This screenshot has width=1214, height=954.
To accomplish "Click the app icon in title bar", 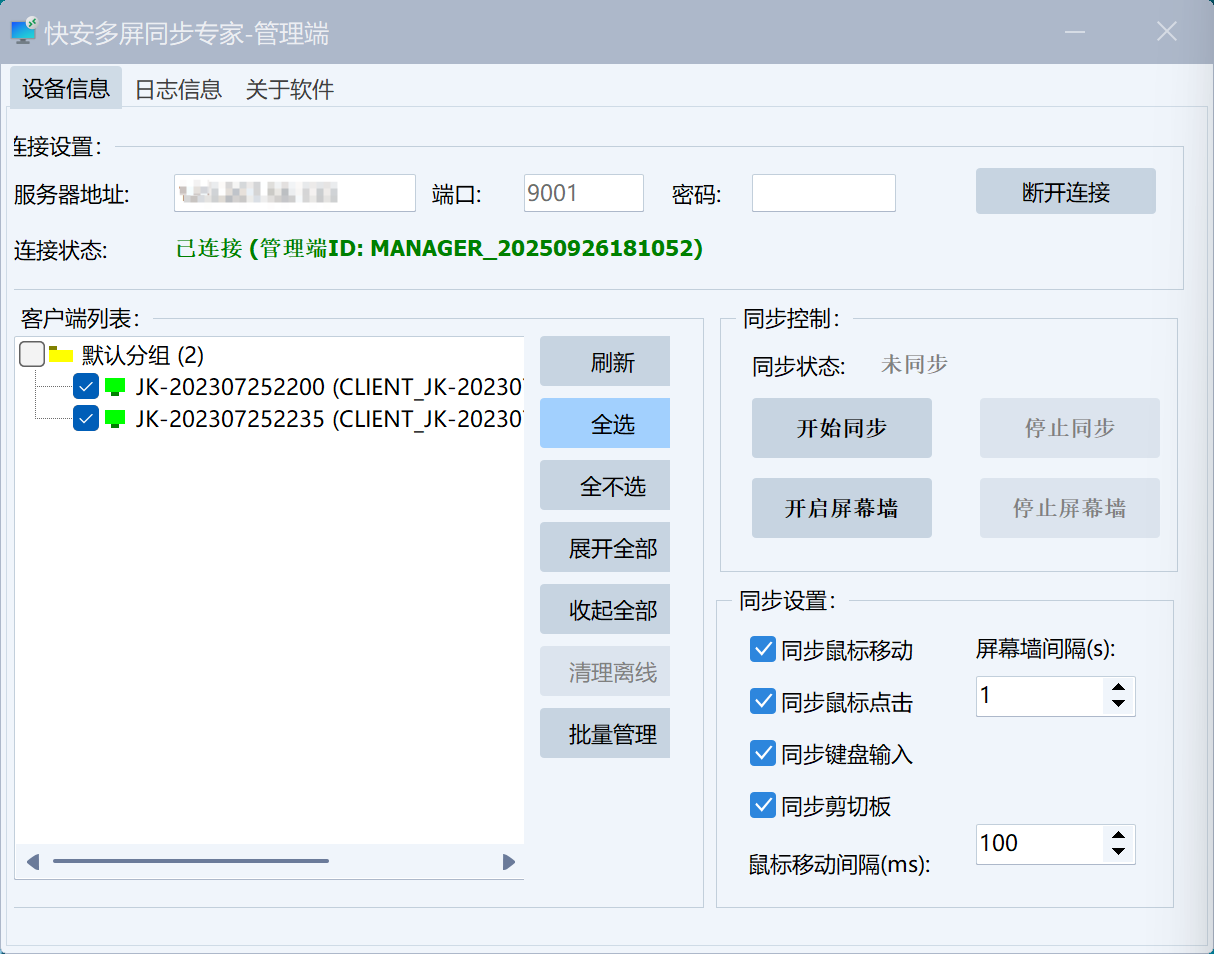I will (x=24, y=31).
